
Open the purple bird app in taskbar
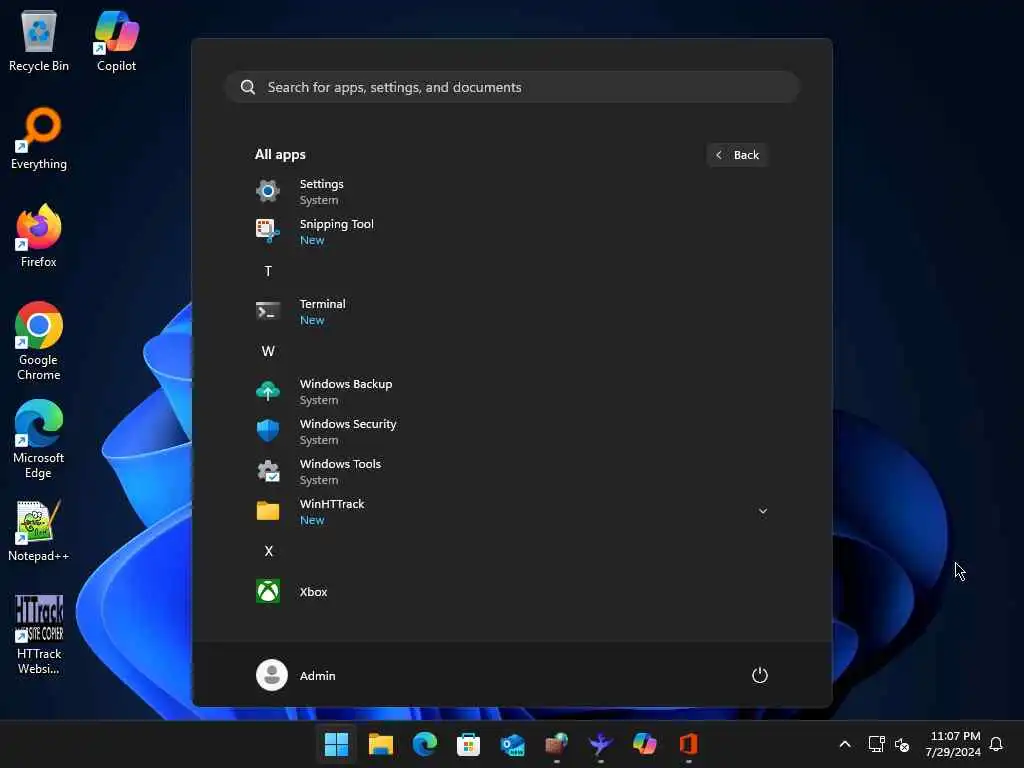click(x=600, y=744)
